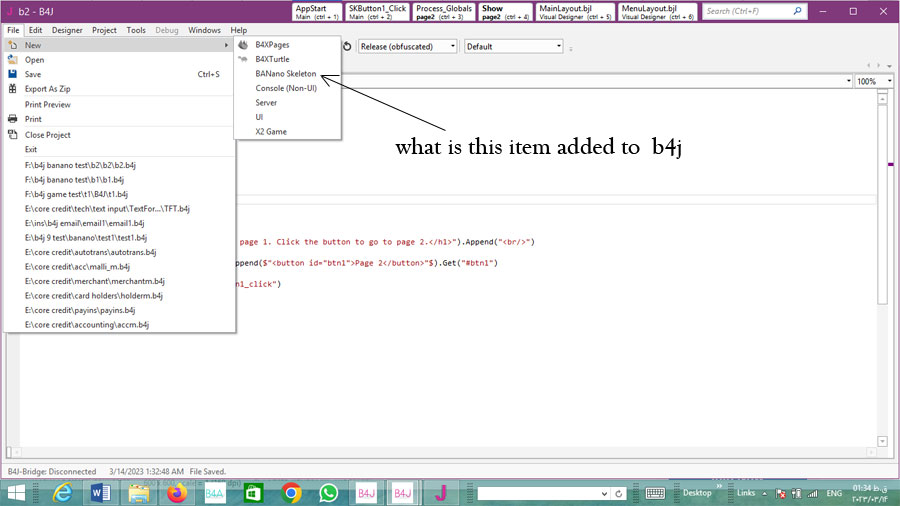Click the pink J icon in taskbar

click(x=441, y=493)
